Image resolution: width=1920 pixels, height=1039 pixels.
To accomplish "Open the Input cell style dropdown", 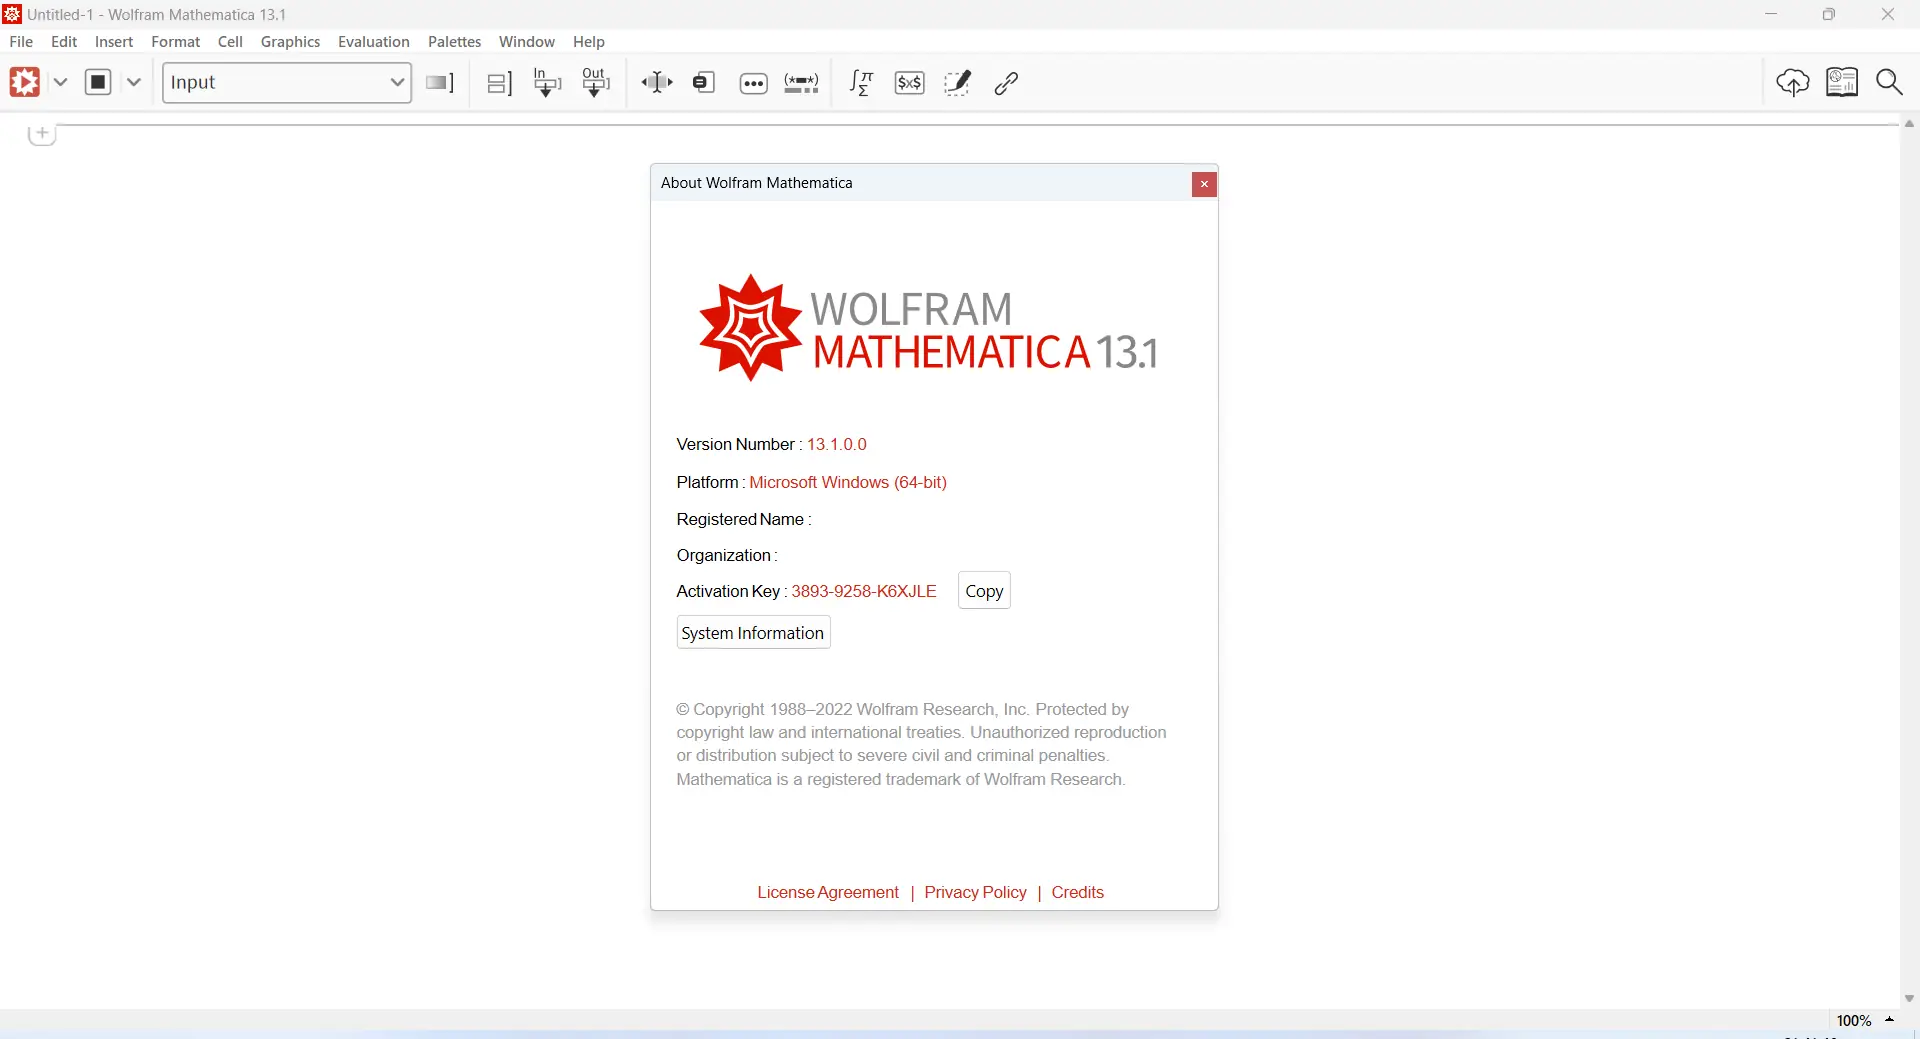I will point(287,83).
